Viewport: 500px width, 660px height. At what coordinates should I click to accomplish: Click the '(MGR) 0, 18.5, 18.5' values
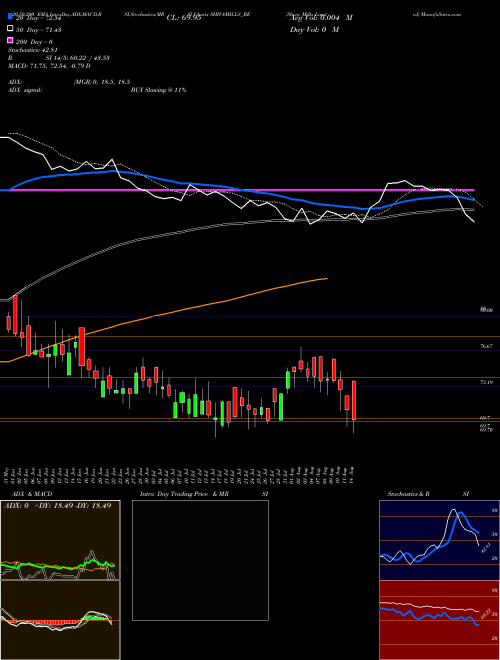point(101,82)
